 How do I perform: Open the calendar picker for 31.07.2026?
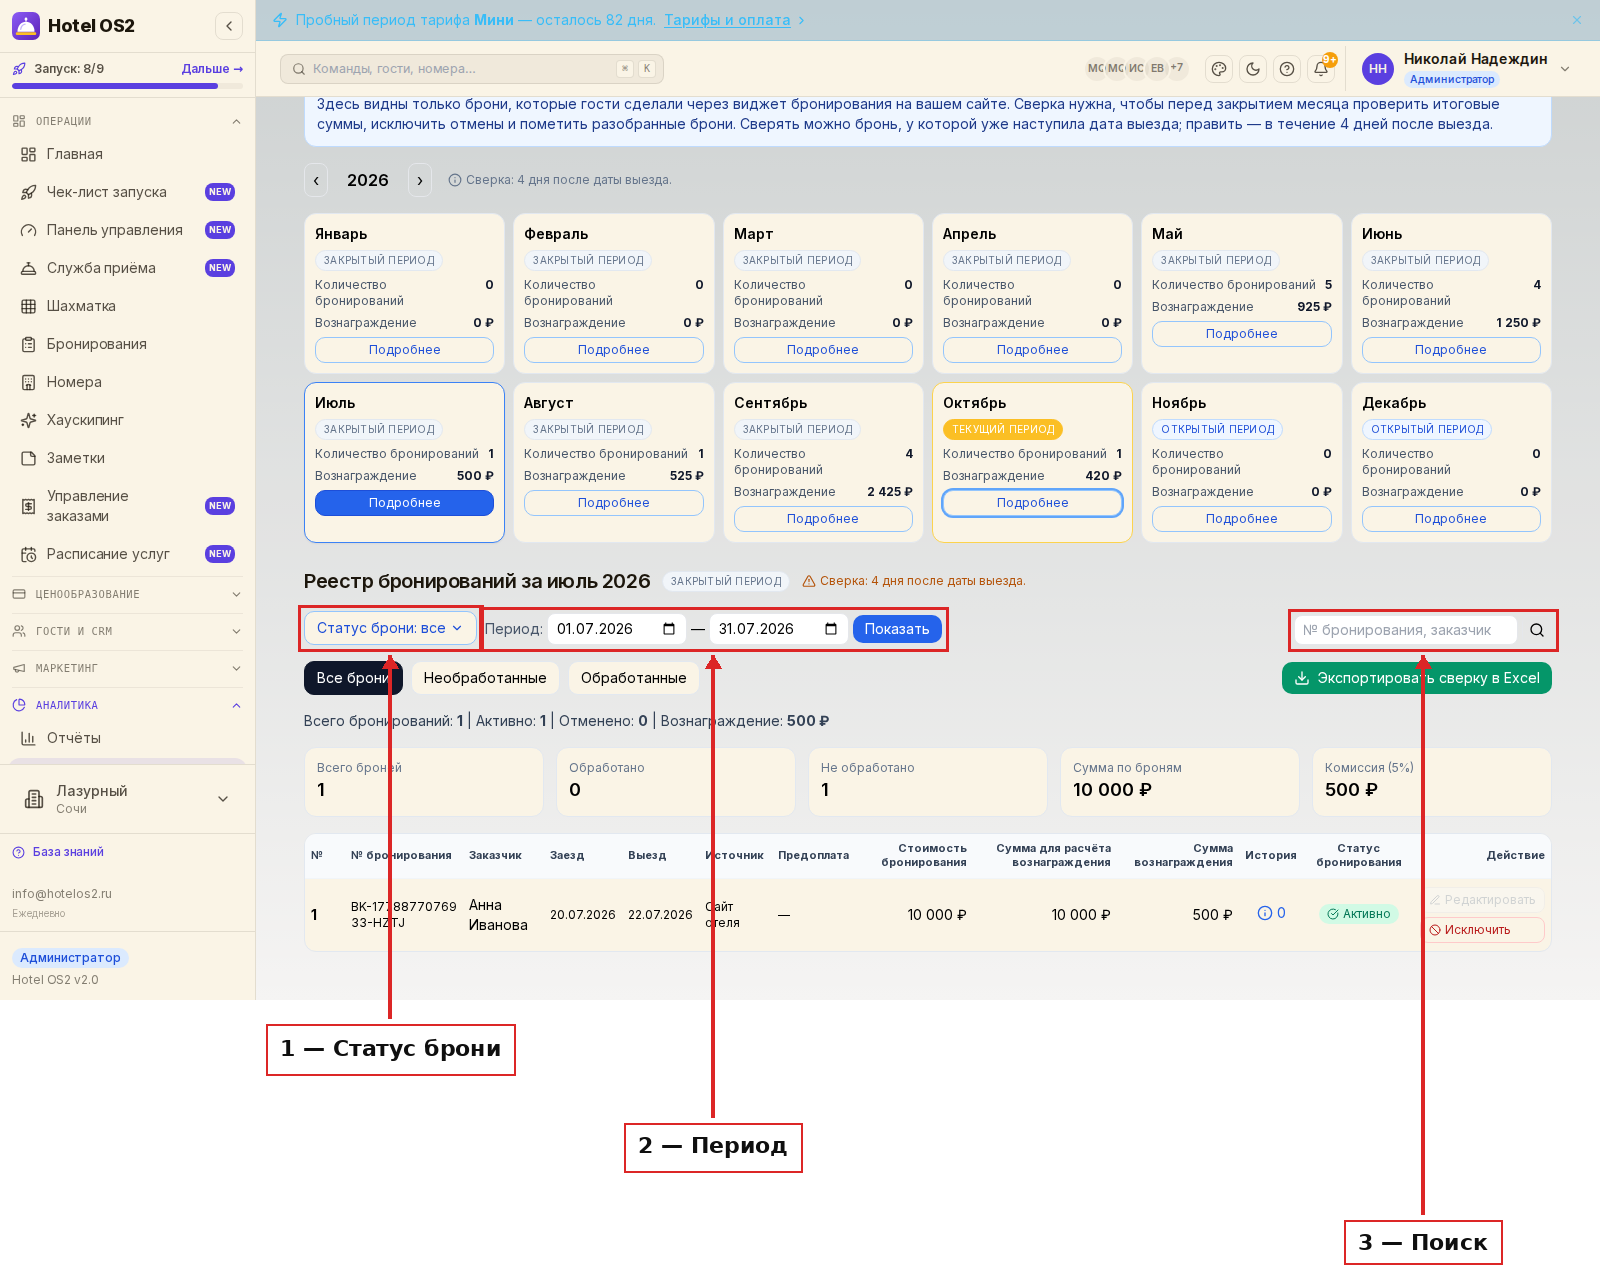coord(831,629)
